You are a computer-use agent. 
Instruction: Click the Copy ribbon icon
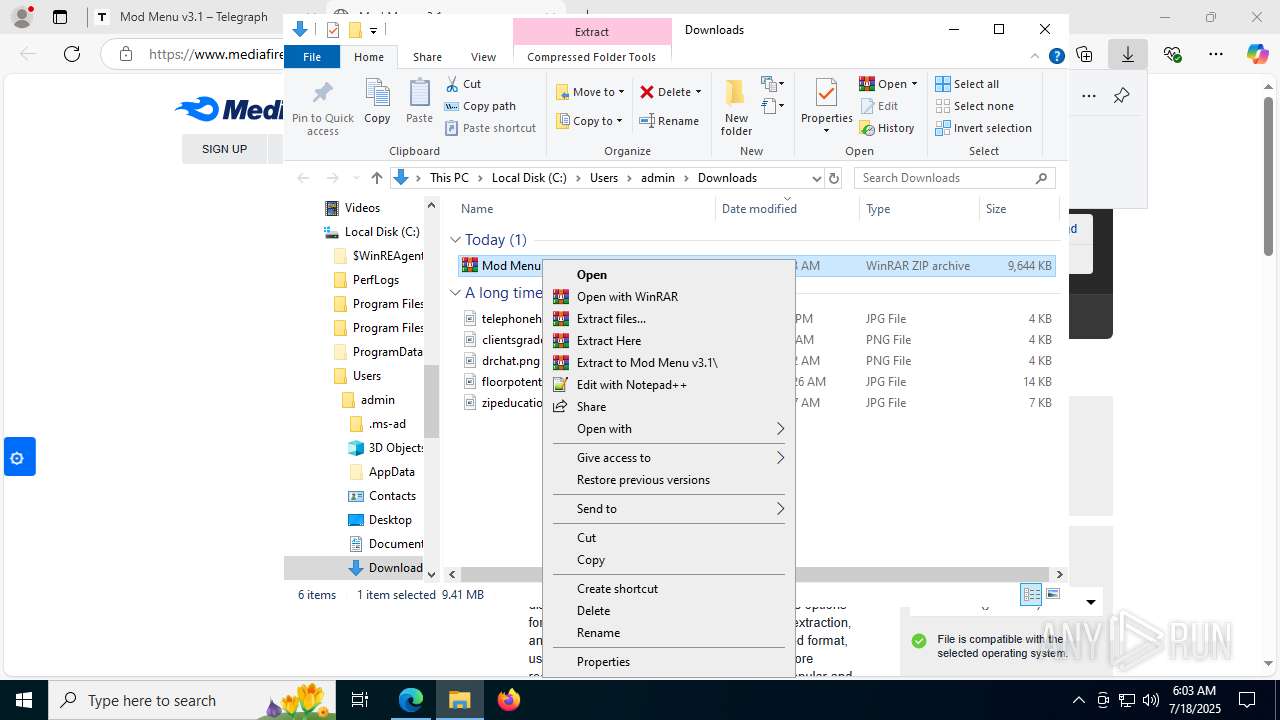tap(377, 101)
